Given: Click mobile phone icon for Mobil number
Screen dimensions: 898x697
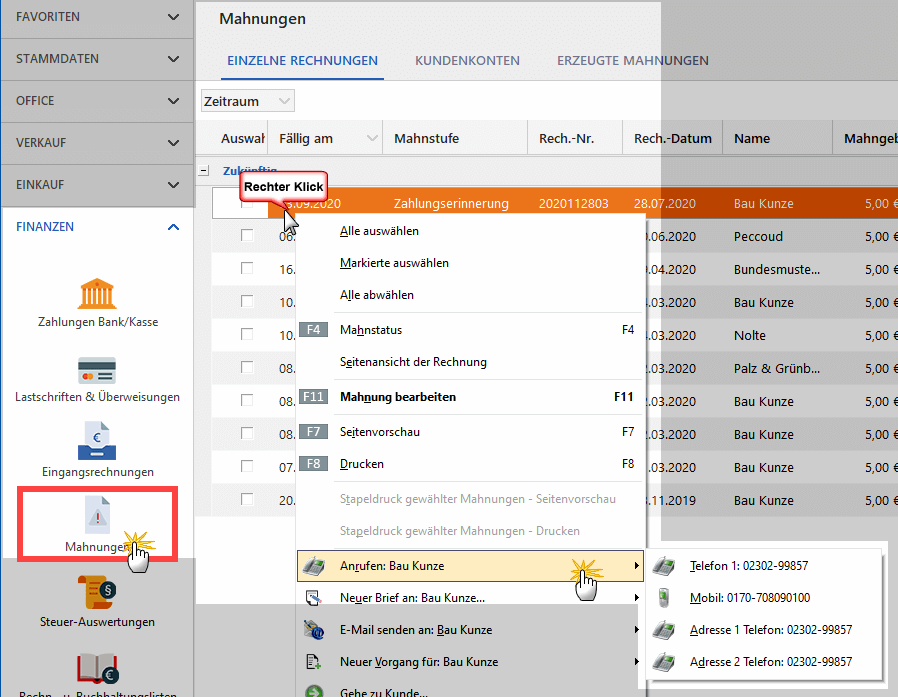Looking at the screenshot, I should (x=664, y=598).
